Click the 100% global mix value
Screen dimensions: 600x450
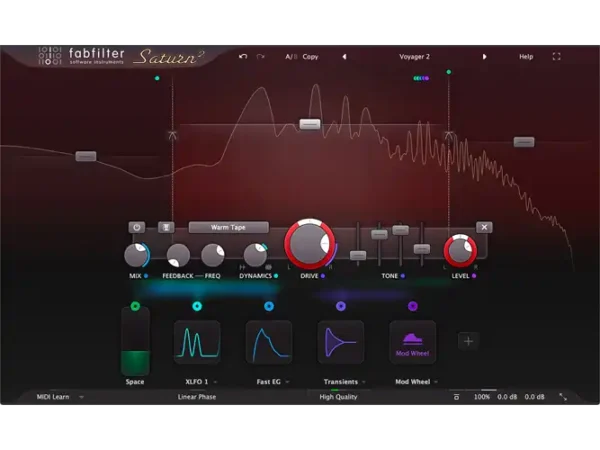click(x=482, y=397)
